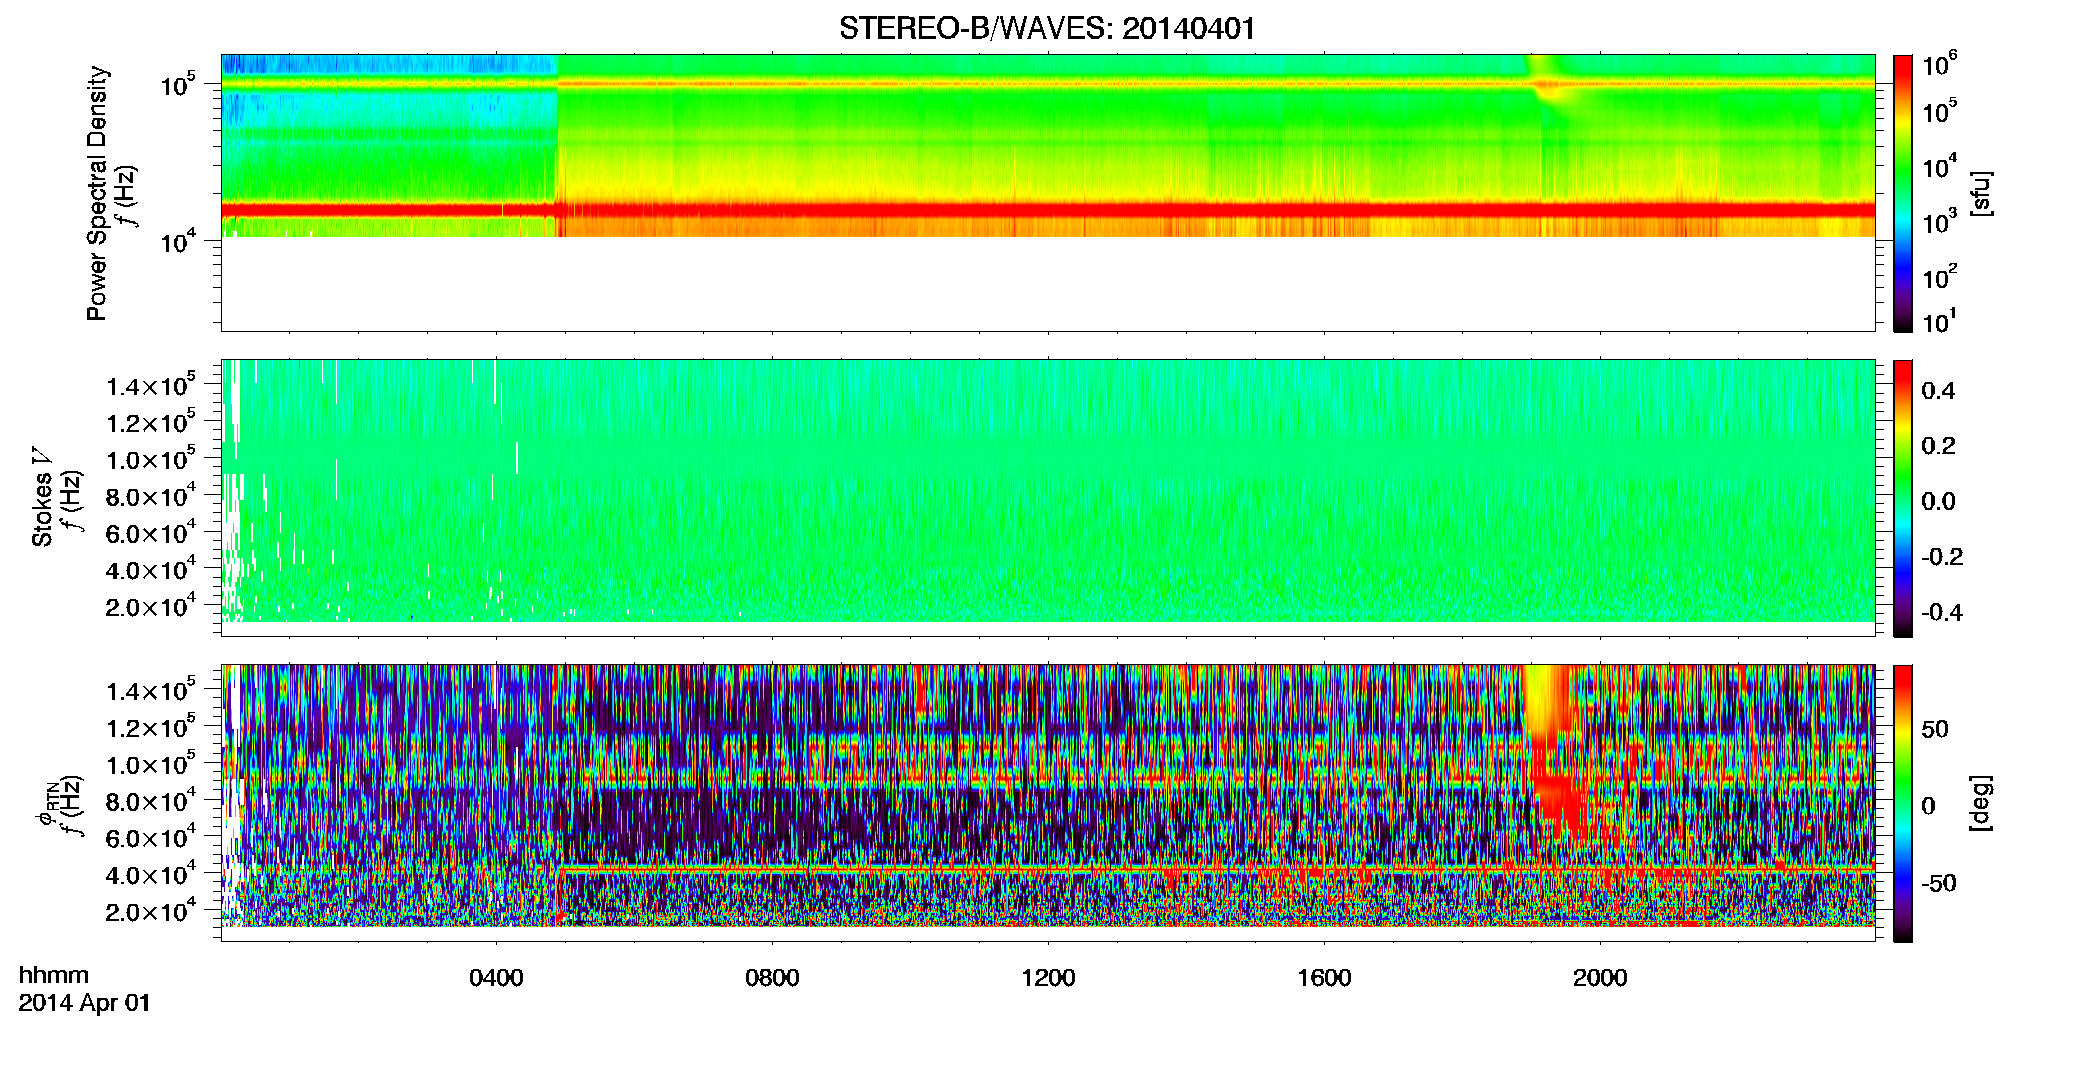This screenshot has width=2096, height=1080.
Task: Click the 1600 time axis label
Action: pyautogui.click(x=1324, y=977)
